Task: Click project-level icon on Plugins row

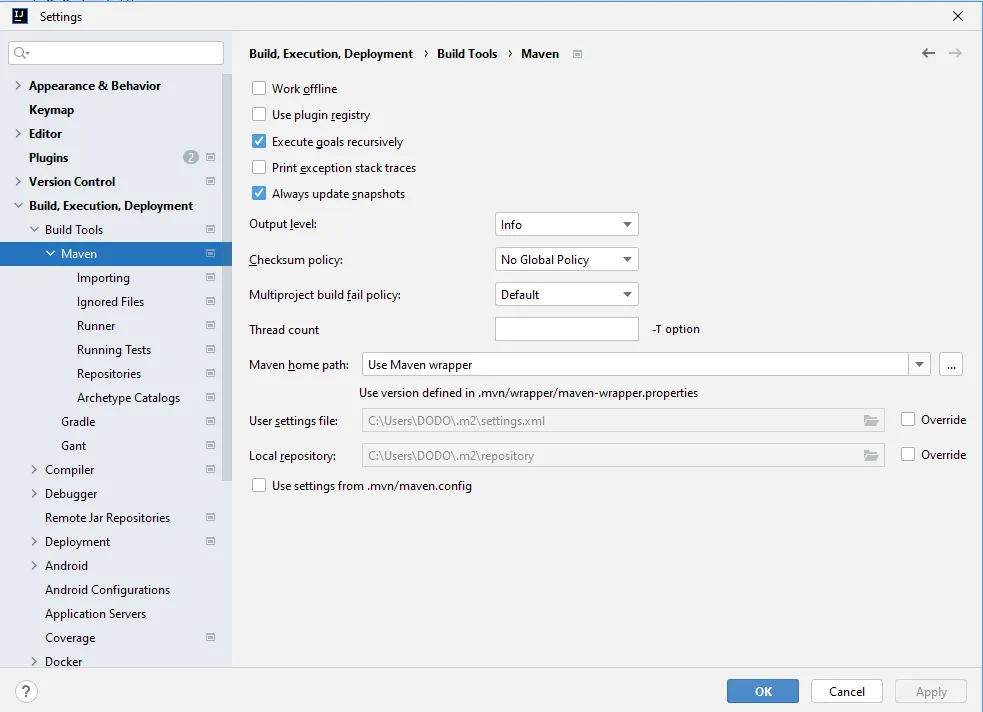Action: [211, 157]
